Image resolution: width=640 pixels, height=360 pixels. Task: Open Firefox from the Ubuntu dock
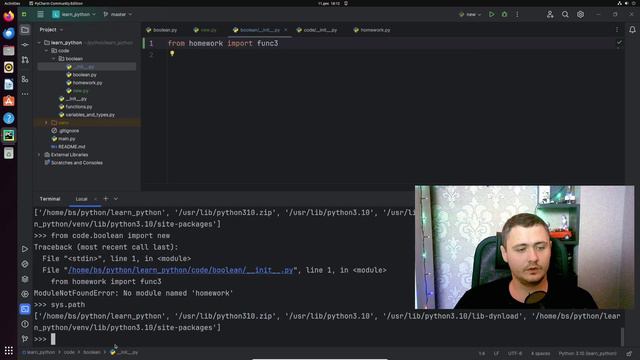pos(9,16)
